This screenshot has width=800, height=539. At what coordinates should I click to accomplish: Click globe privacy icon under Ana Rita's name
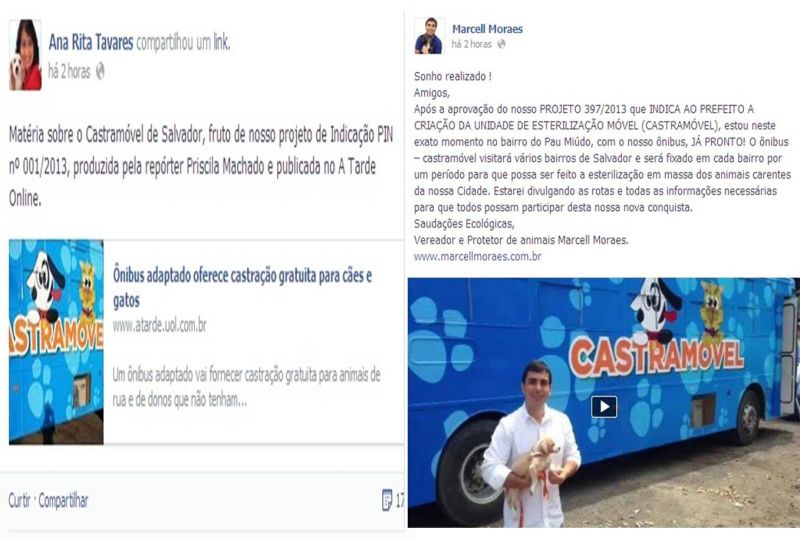(x=101, y=71)
